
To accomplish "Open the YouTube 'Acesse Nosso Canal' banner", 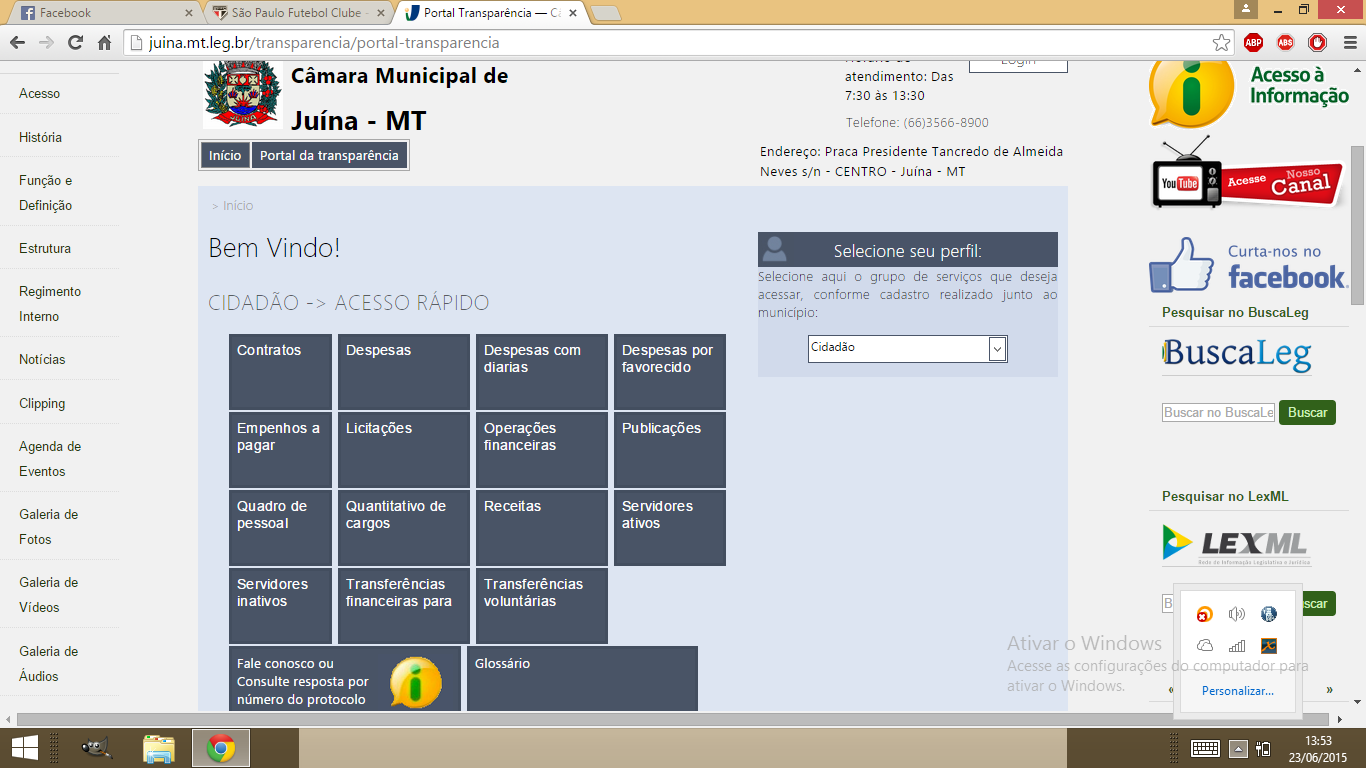I will [x=1245, y=182].
